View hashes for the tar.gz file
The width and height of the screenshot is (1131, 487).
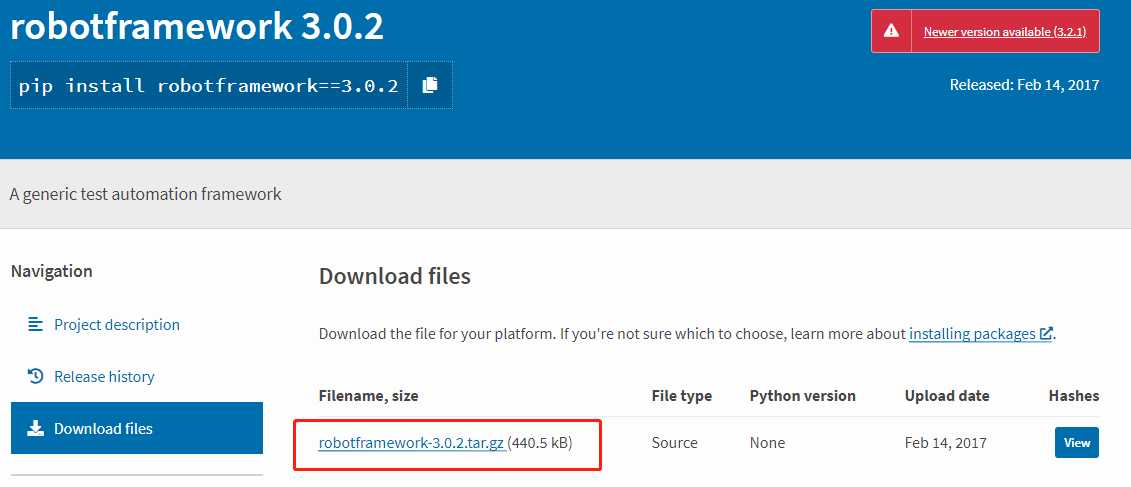tap(1077, 442)
